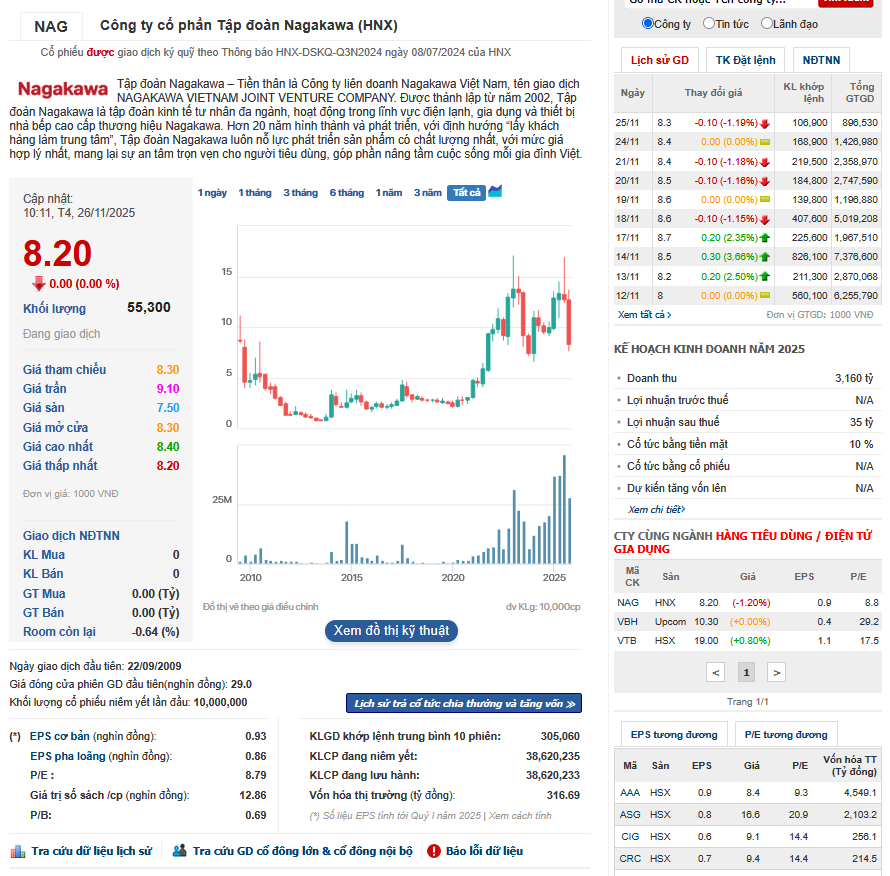Click the candlestick price chart area
The height and width of the screenshot is (876, 890).
tap(404, 326)
